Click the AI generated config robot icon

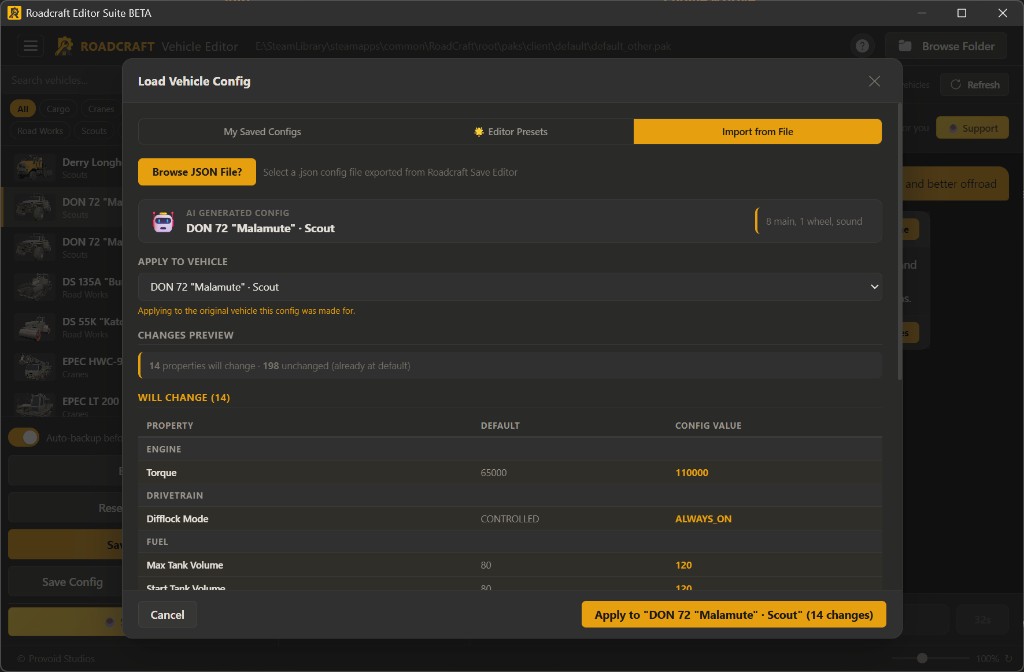163,221
